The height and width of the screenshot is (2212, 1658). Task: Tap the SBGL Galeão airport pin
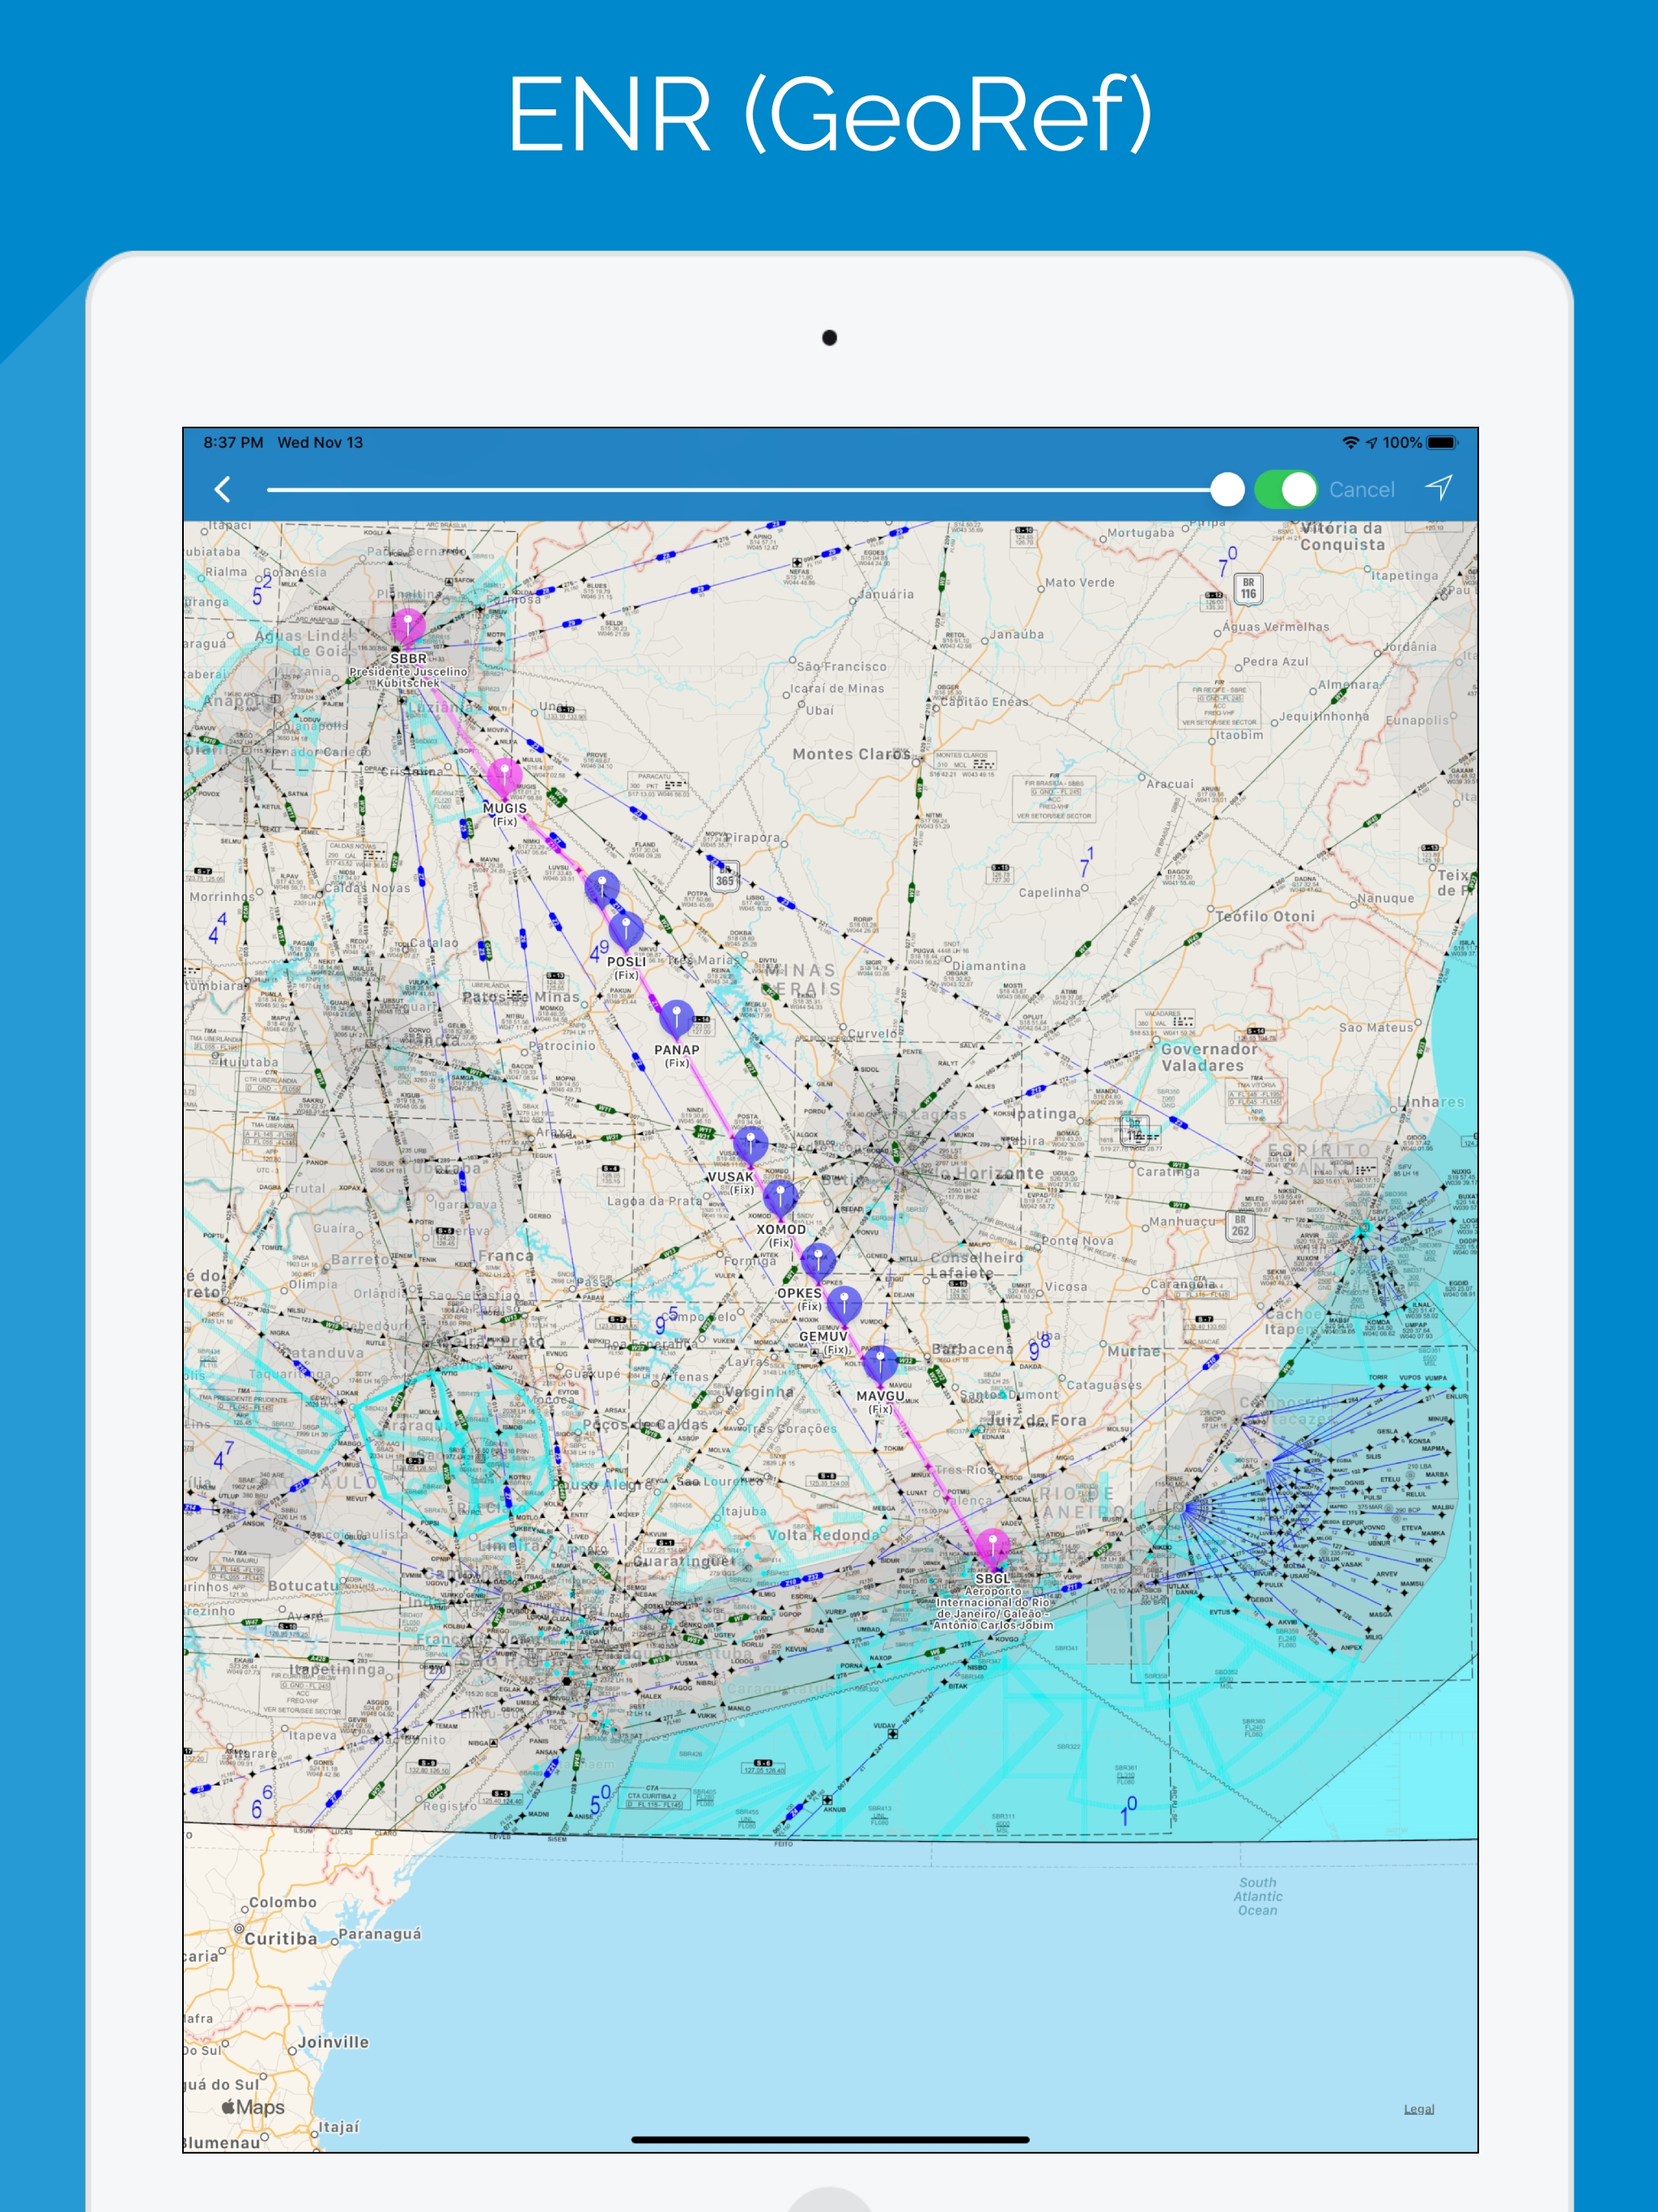tap(992, 1546)
